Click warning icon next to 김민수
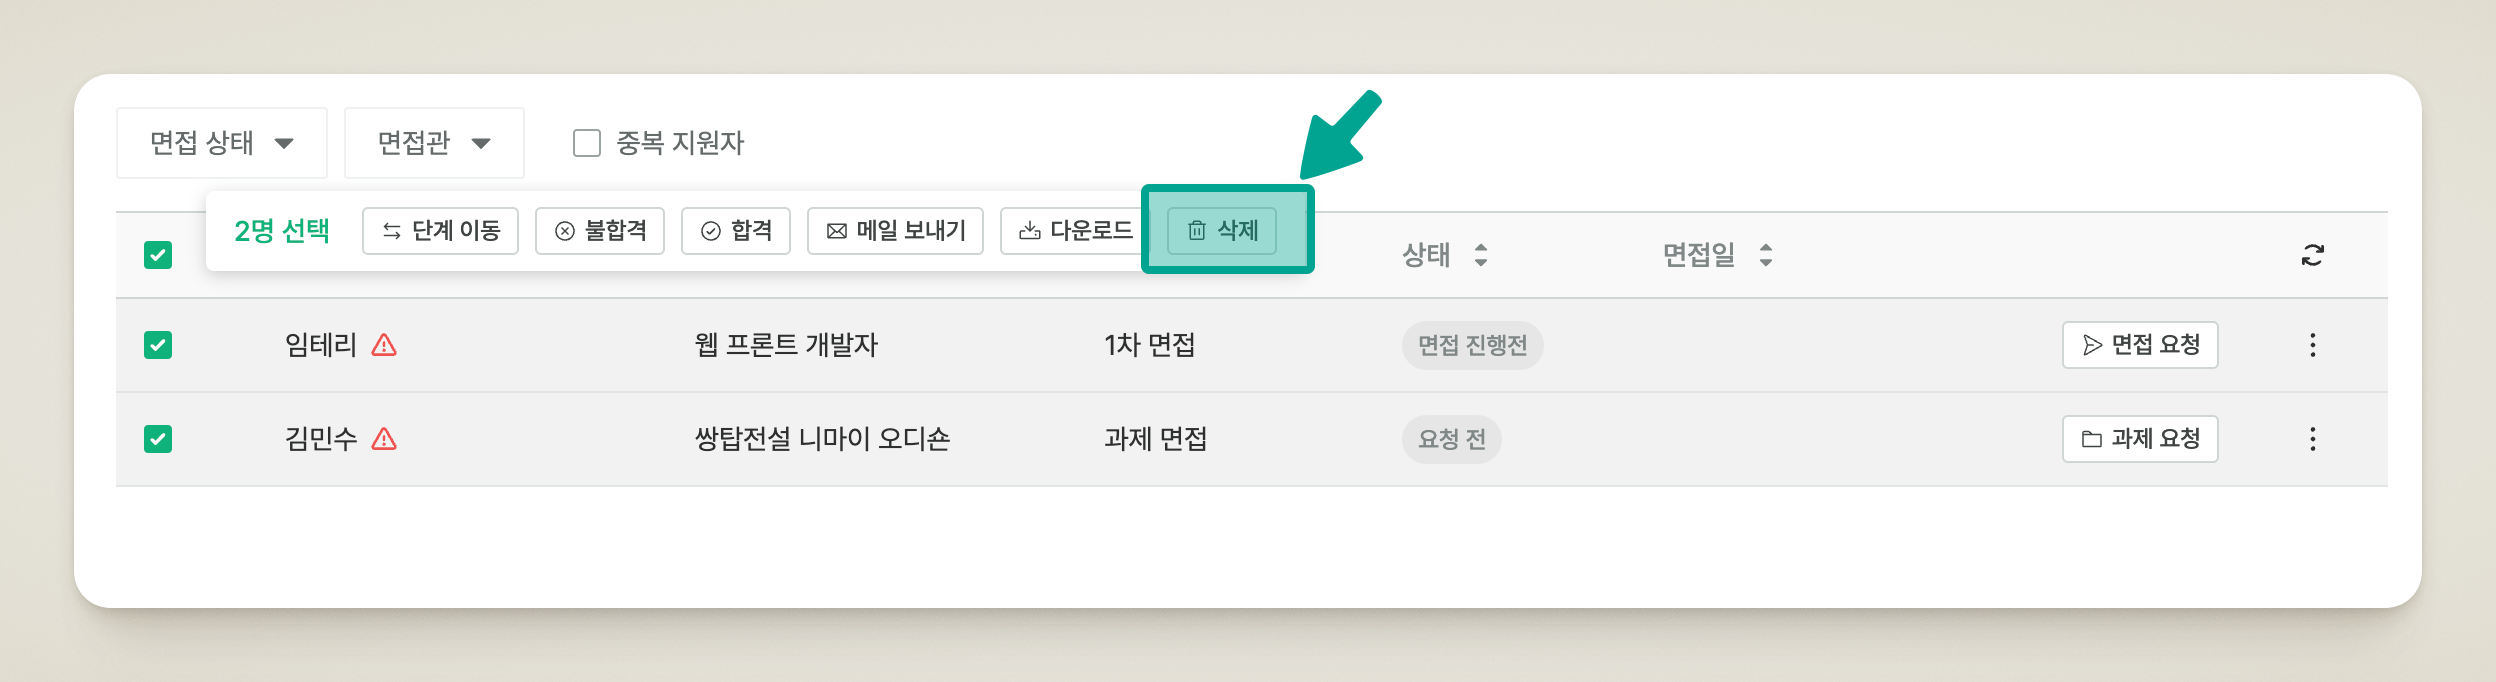Screen dimensions: 2496x682 click(384, 439)
